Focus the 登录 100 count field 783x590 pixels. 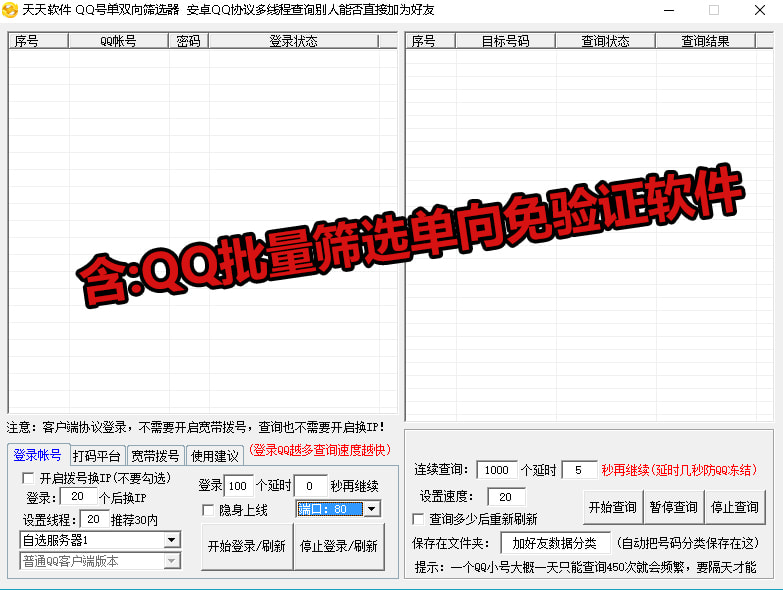coord(238,486)
